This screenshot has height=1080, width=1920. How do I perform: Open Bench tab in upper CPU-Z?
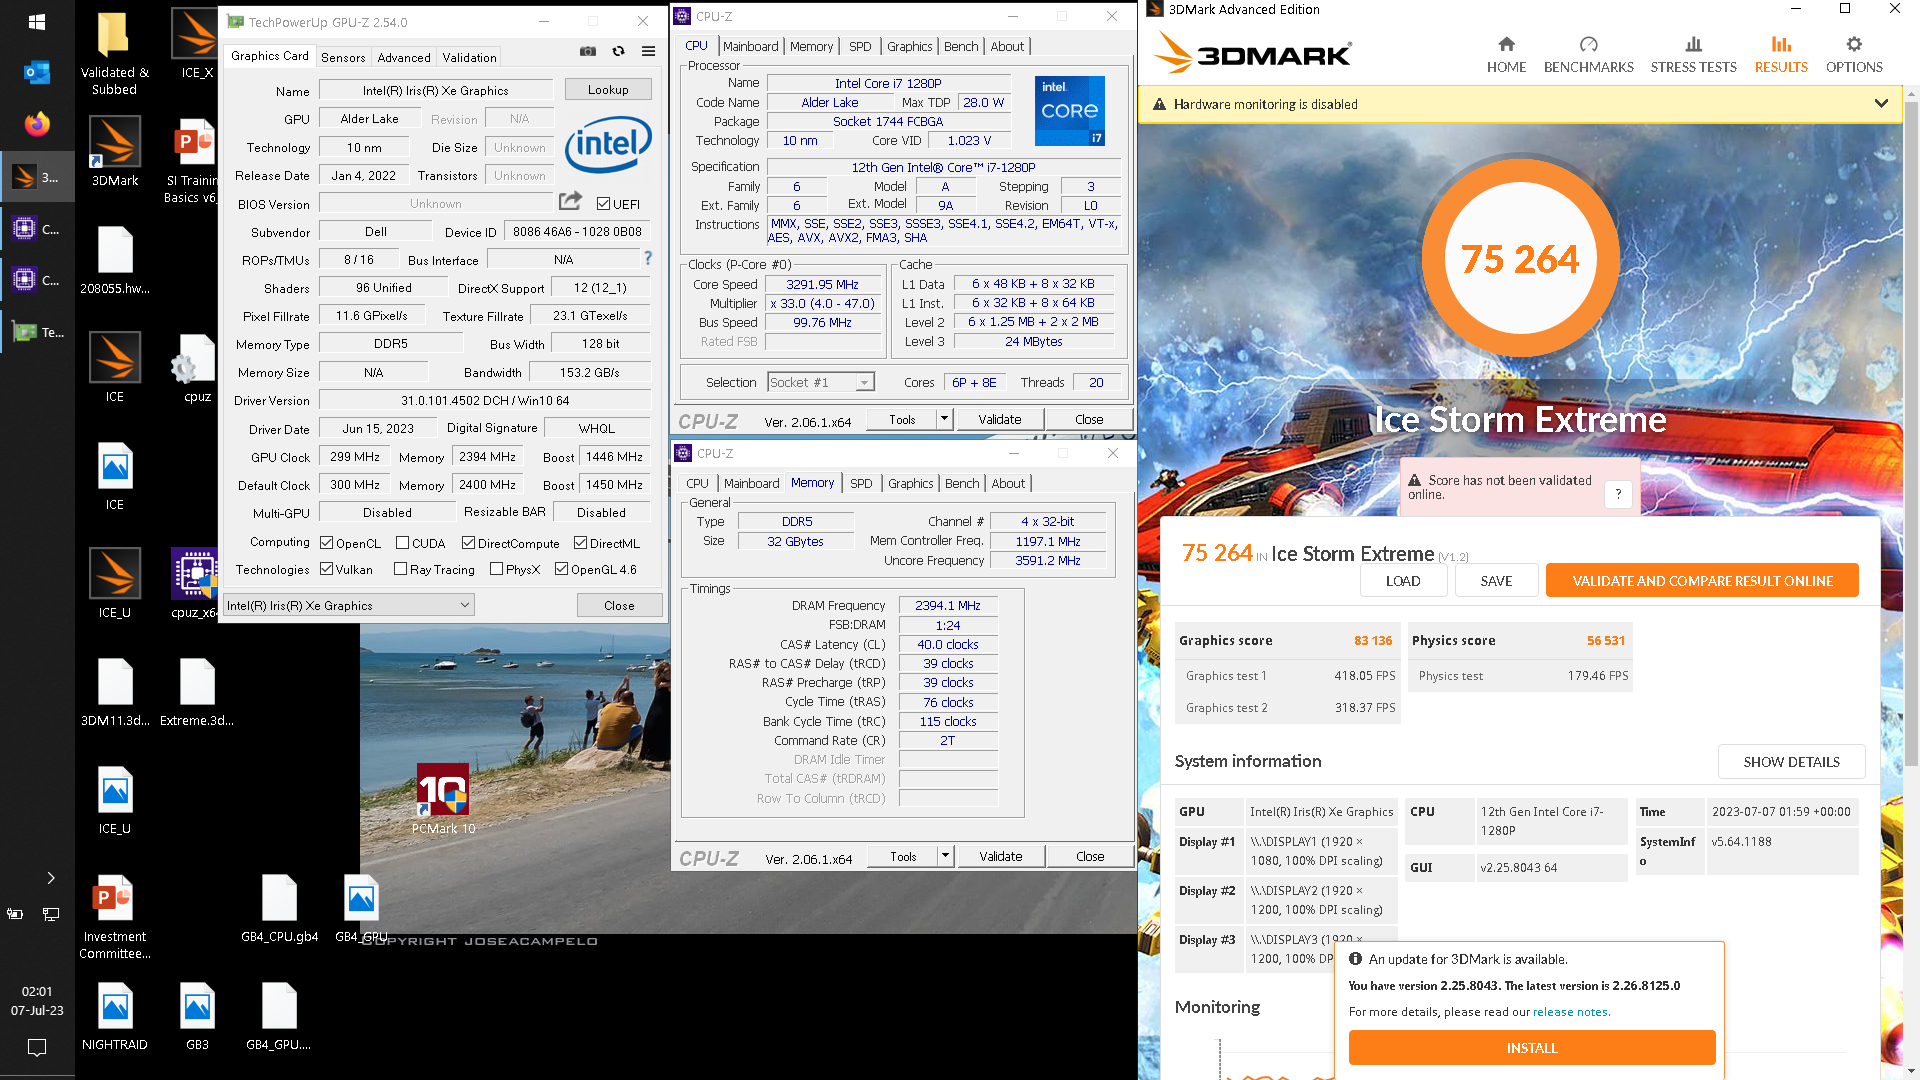[961, 46]
